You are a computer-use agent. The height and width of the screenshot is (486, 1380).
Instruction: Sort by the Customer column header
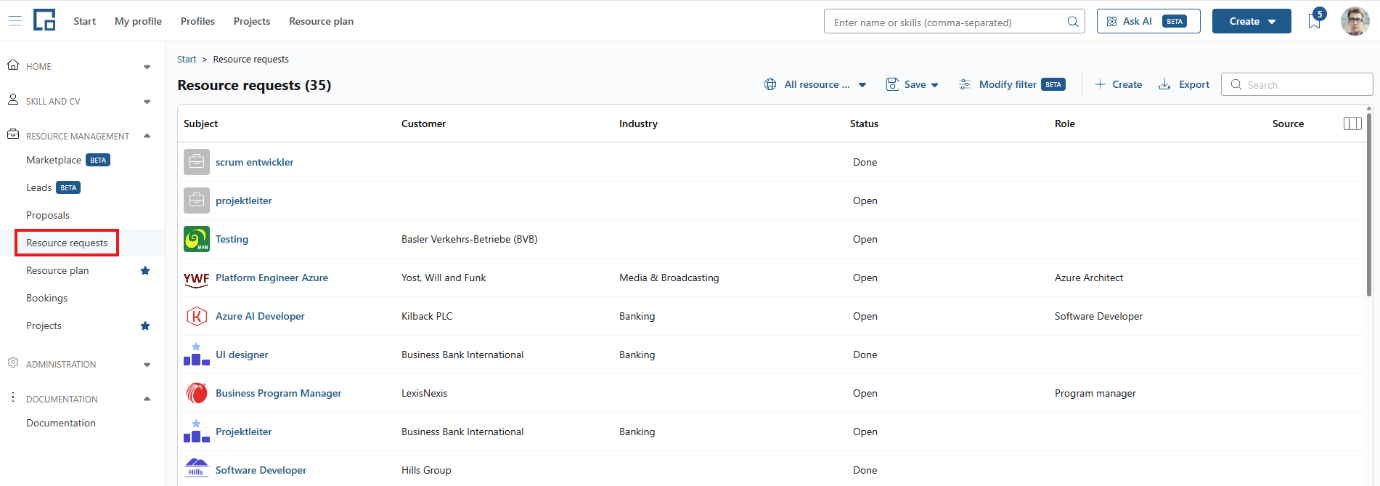tap(424, 124)
